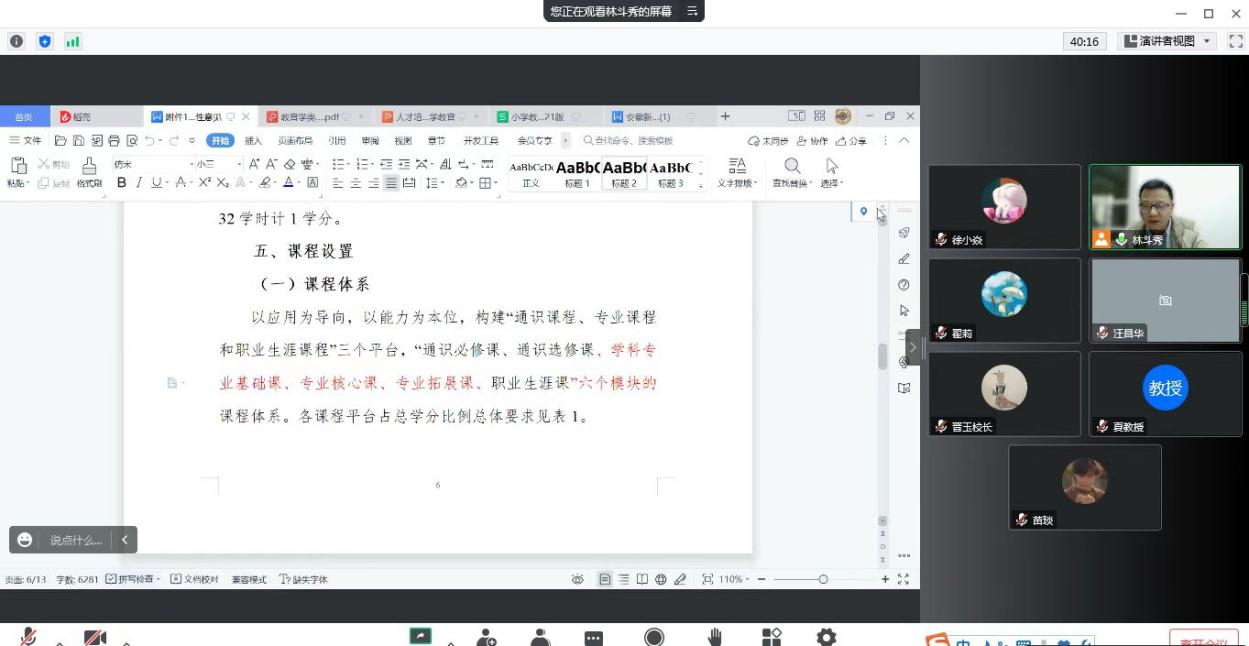Viewport: 1249px width, 646px height.
Task: Click the Share (分享) button
Action: pyautogui.click(x=851, y=141)
